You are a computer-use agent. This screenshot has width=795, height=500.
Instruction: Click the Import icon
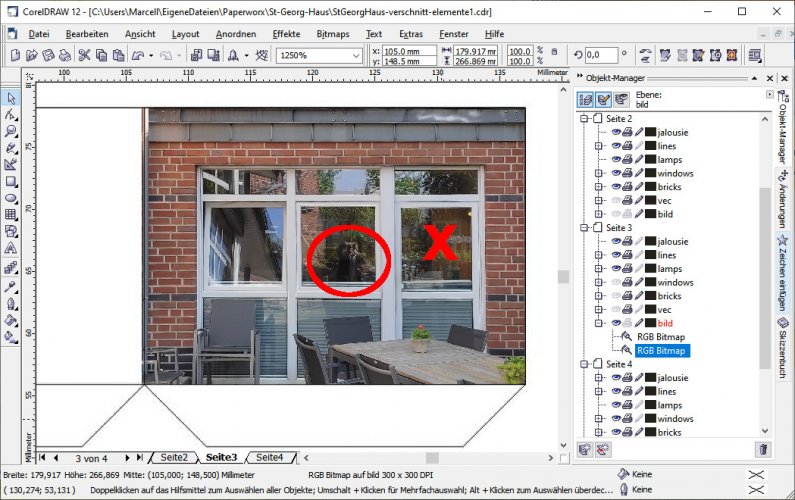point(196,55)
